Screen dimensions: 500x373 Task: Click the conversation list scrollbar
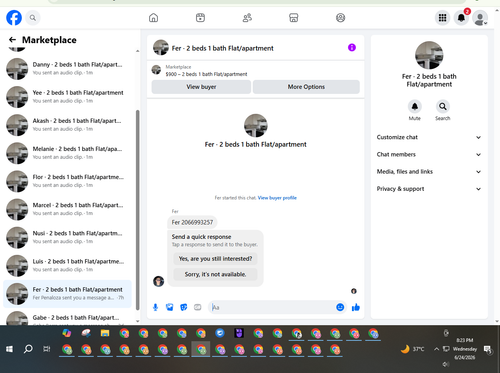(138, 210)
